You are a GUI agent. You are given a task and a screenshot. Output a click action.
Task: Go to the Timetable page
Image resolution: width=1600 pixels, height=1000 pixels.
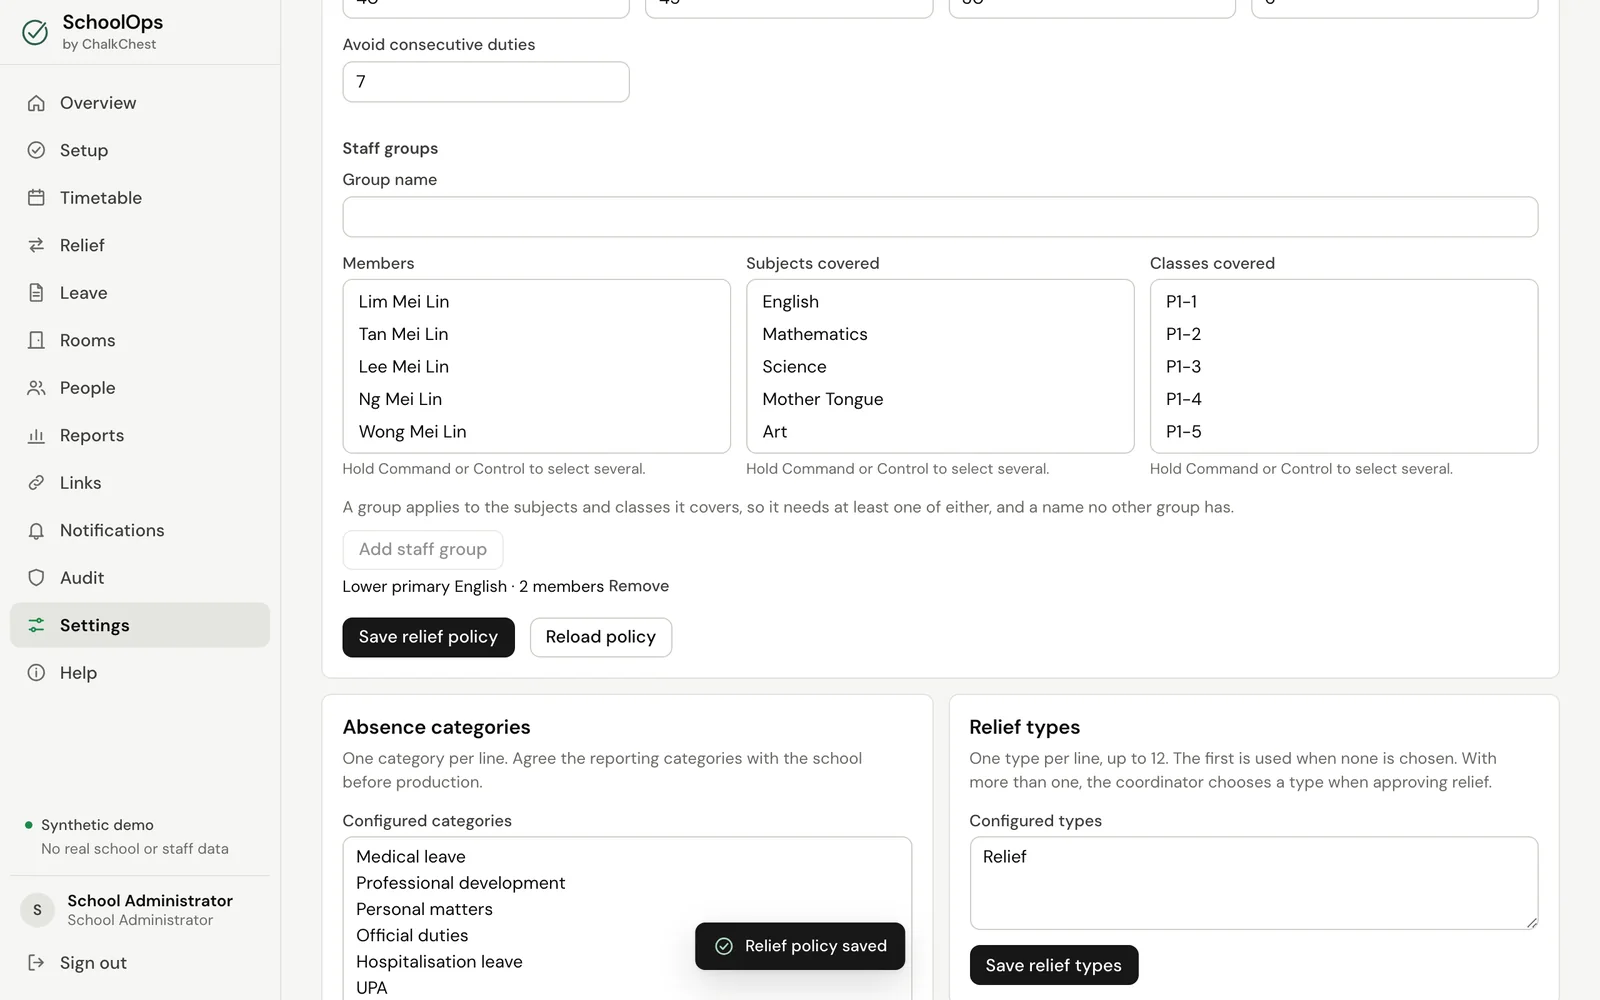pos(140,198)
